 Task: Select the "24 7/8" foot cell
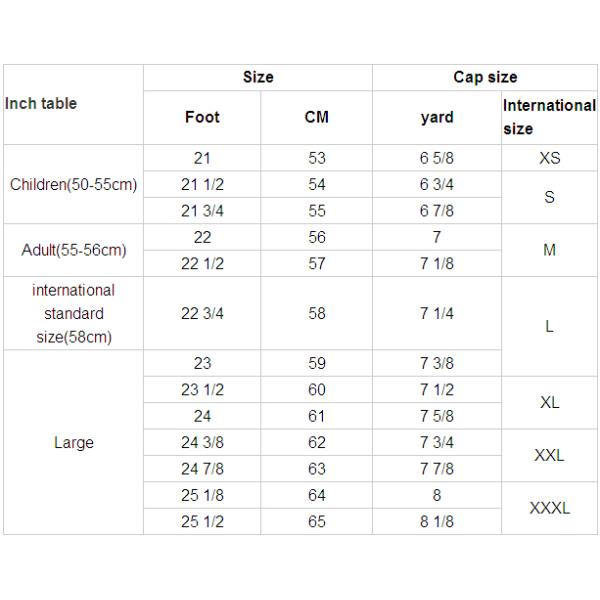(x=202, y=468)
